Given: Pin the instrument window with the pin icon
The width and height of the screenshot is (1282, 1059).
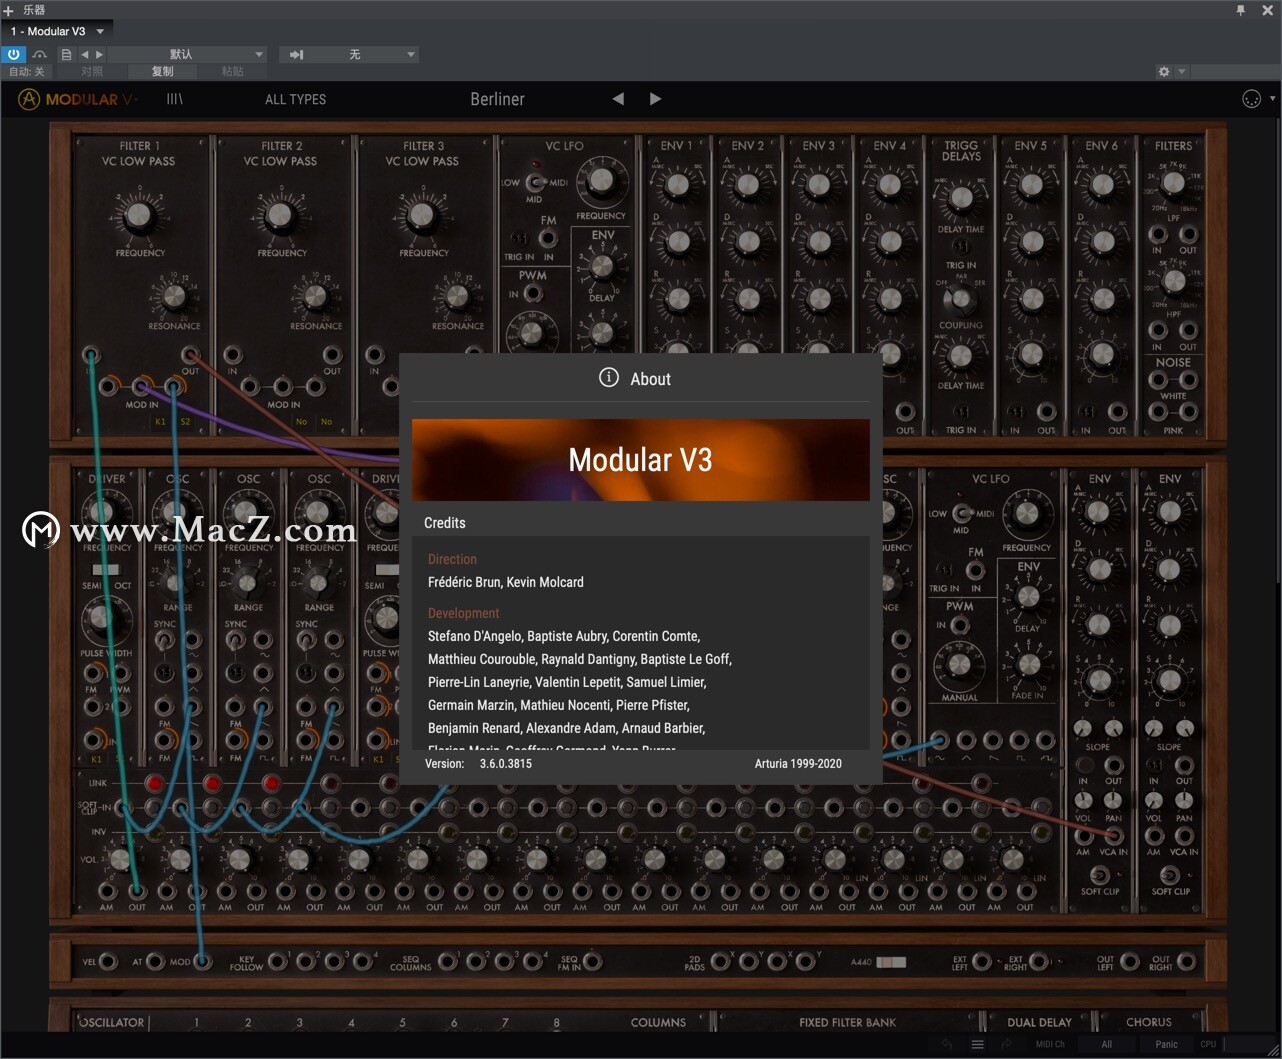Looking at the screenshot, I should click(x=1241, y=10).
